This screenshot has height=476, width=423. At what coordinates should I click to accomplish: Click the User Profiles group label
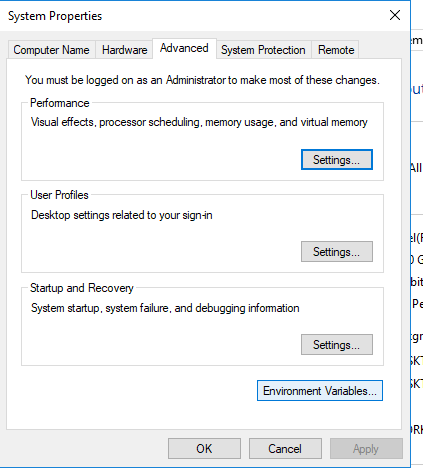pos(59,195)
